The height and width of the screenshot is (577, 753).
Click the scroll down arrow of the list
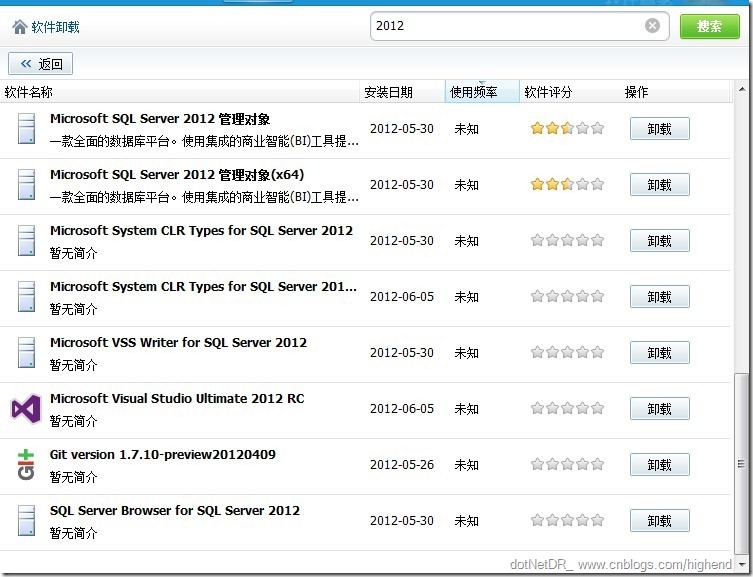click(x=742, y=564)
